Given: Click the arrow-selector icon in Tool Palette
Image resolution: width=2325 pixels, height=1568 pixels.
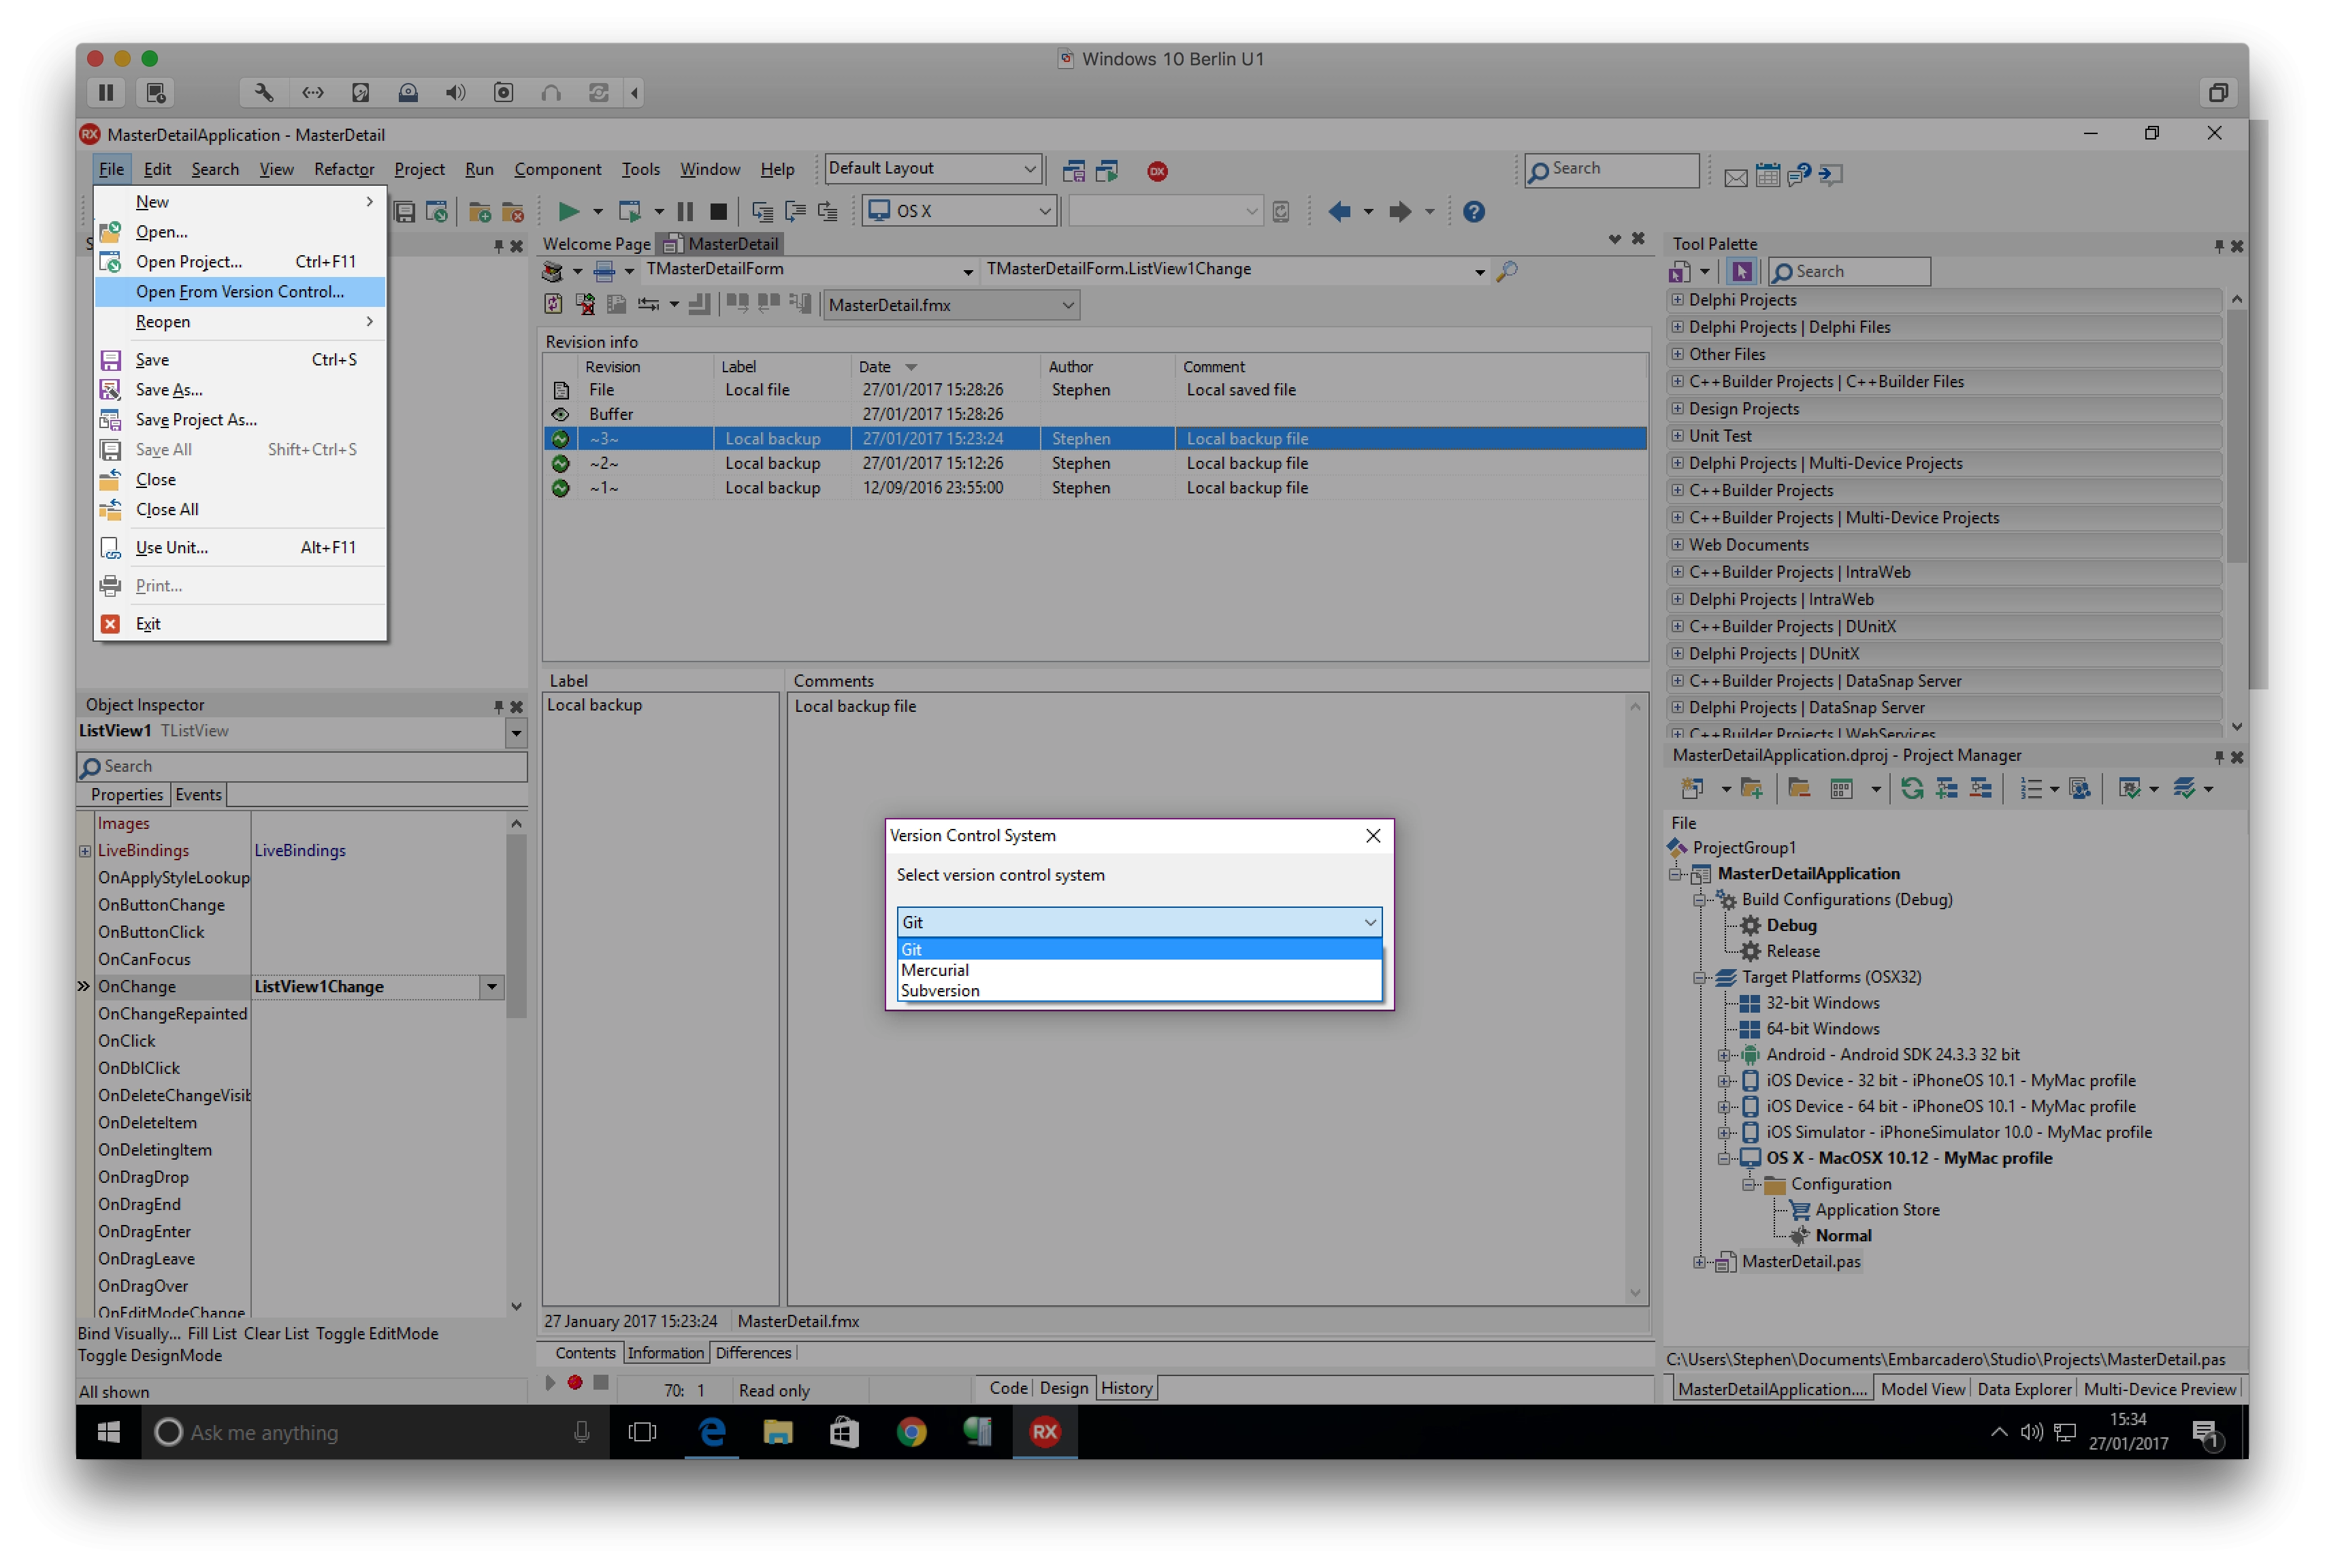Looking at the screenshot, I should 1741,271.
